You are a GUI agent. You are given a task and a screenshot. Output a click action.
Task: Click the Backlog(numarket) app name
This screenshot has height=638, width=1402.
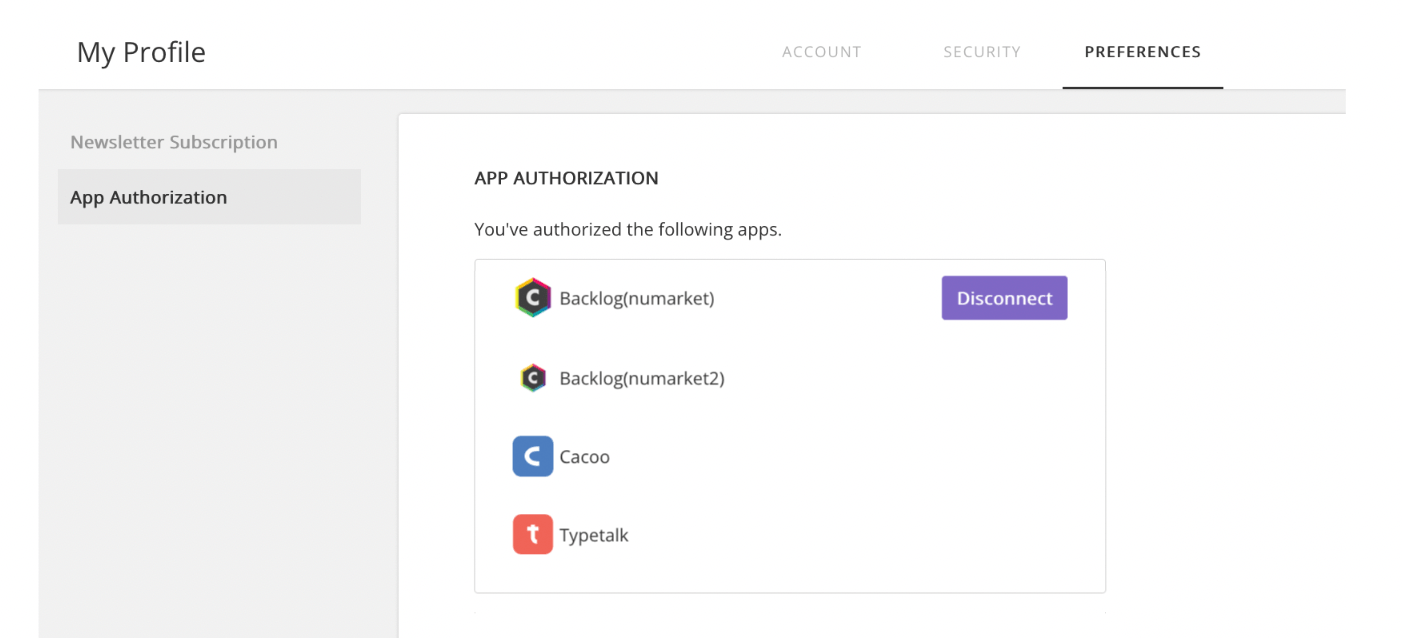(637, 298)
